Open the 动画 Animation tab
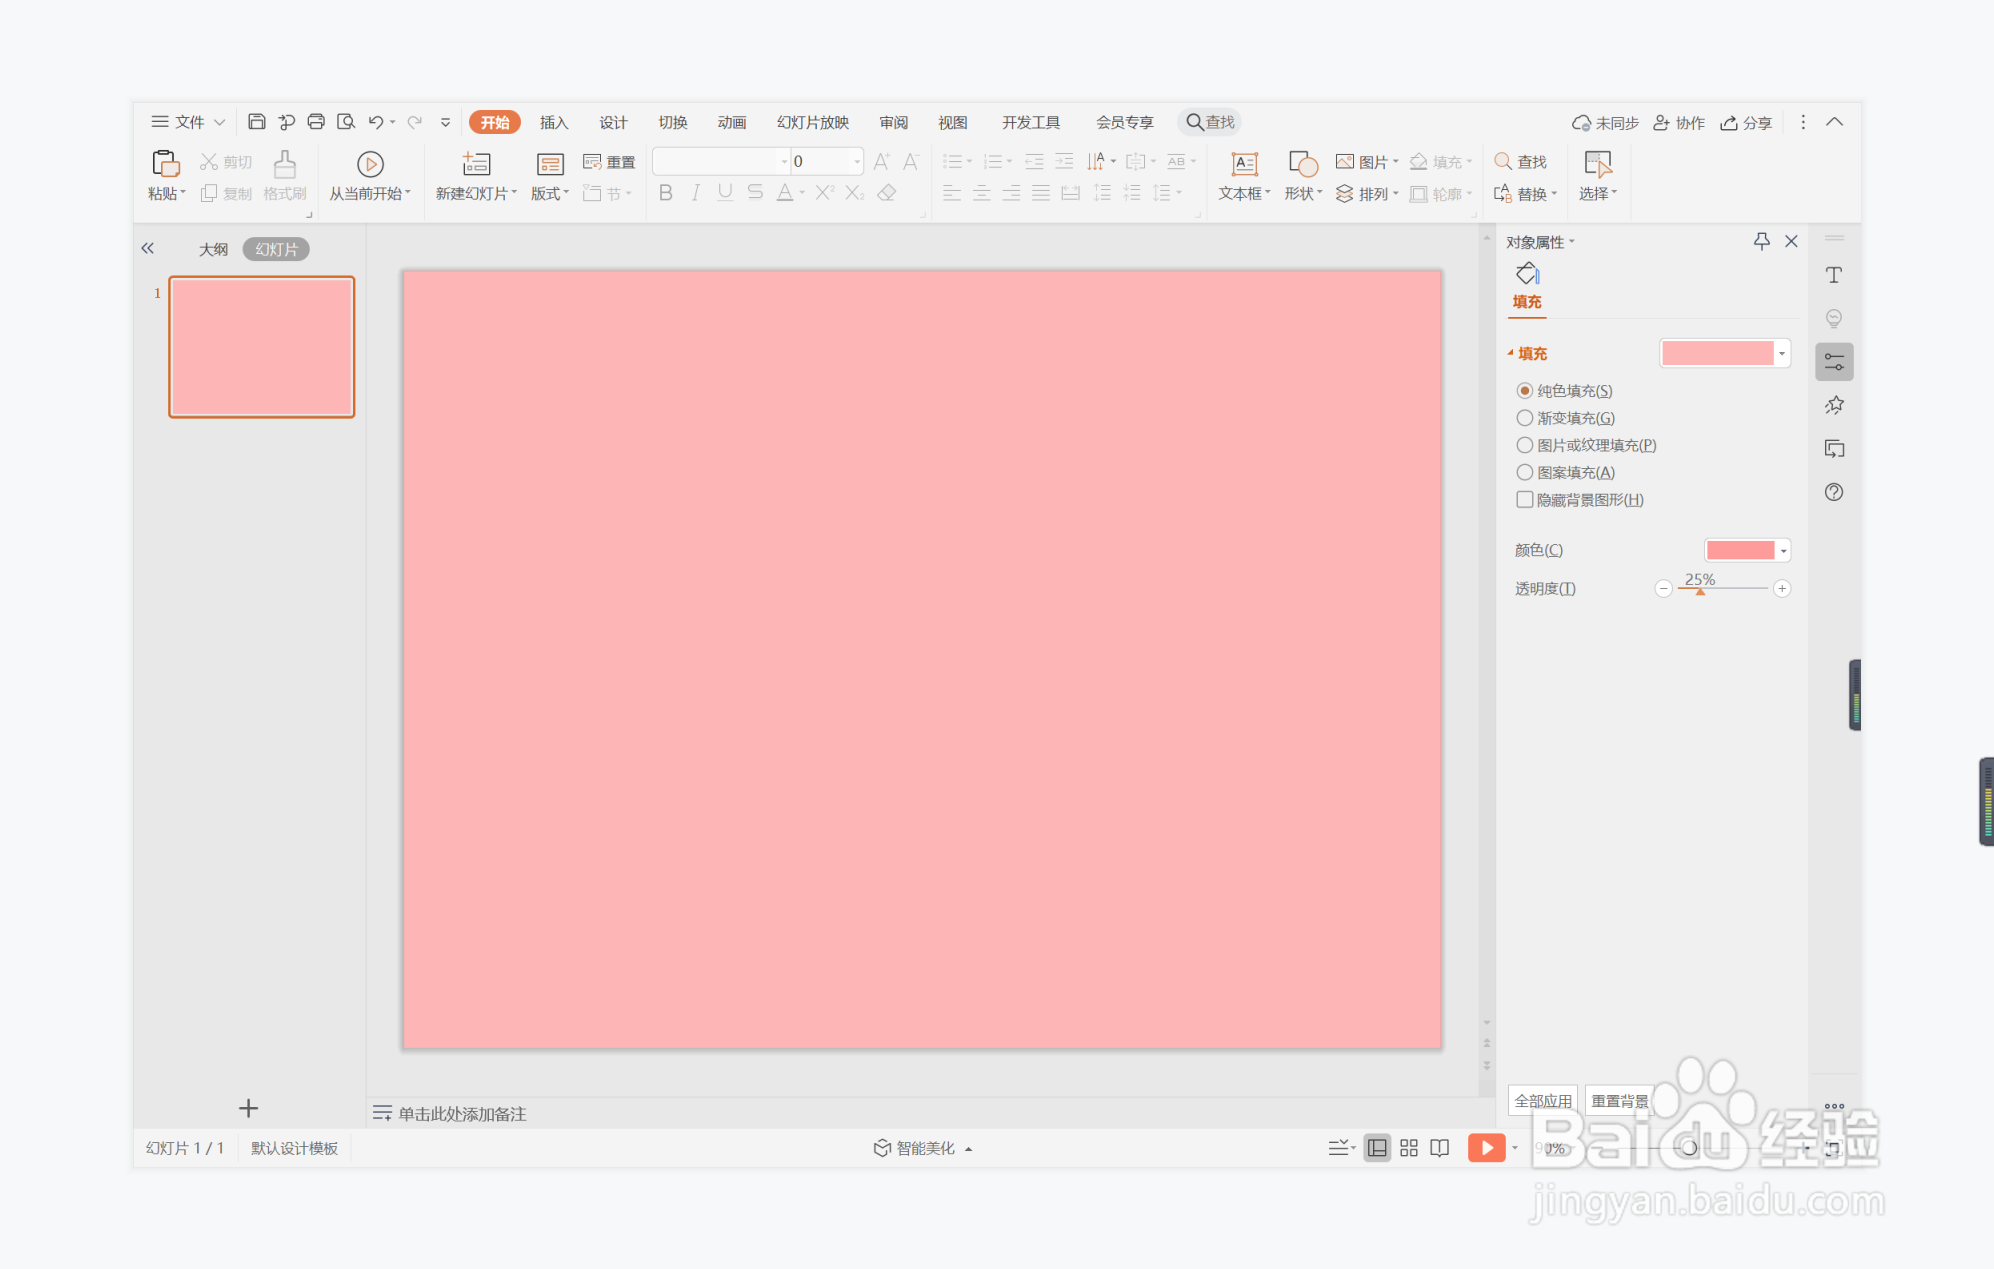This screenshot has width=1994, height=1269. [x=732, y=122]
